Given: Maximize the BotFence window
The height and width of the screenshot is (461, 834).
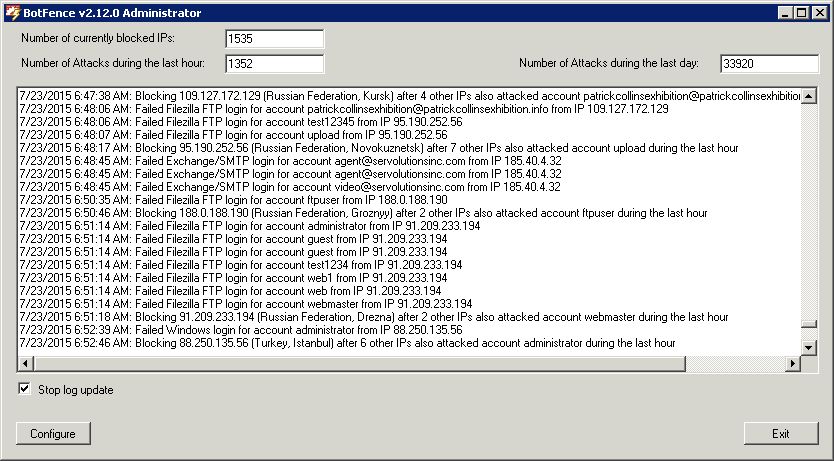Looking at the screenshot, I should (802, 13).
